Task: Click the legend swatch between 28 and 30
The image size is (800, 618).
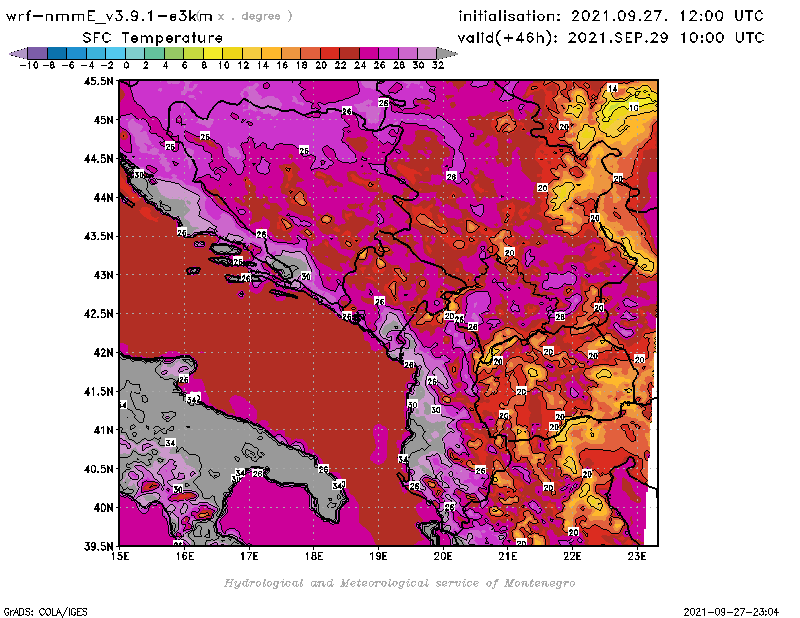Action: point(407,53)
